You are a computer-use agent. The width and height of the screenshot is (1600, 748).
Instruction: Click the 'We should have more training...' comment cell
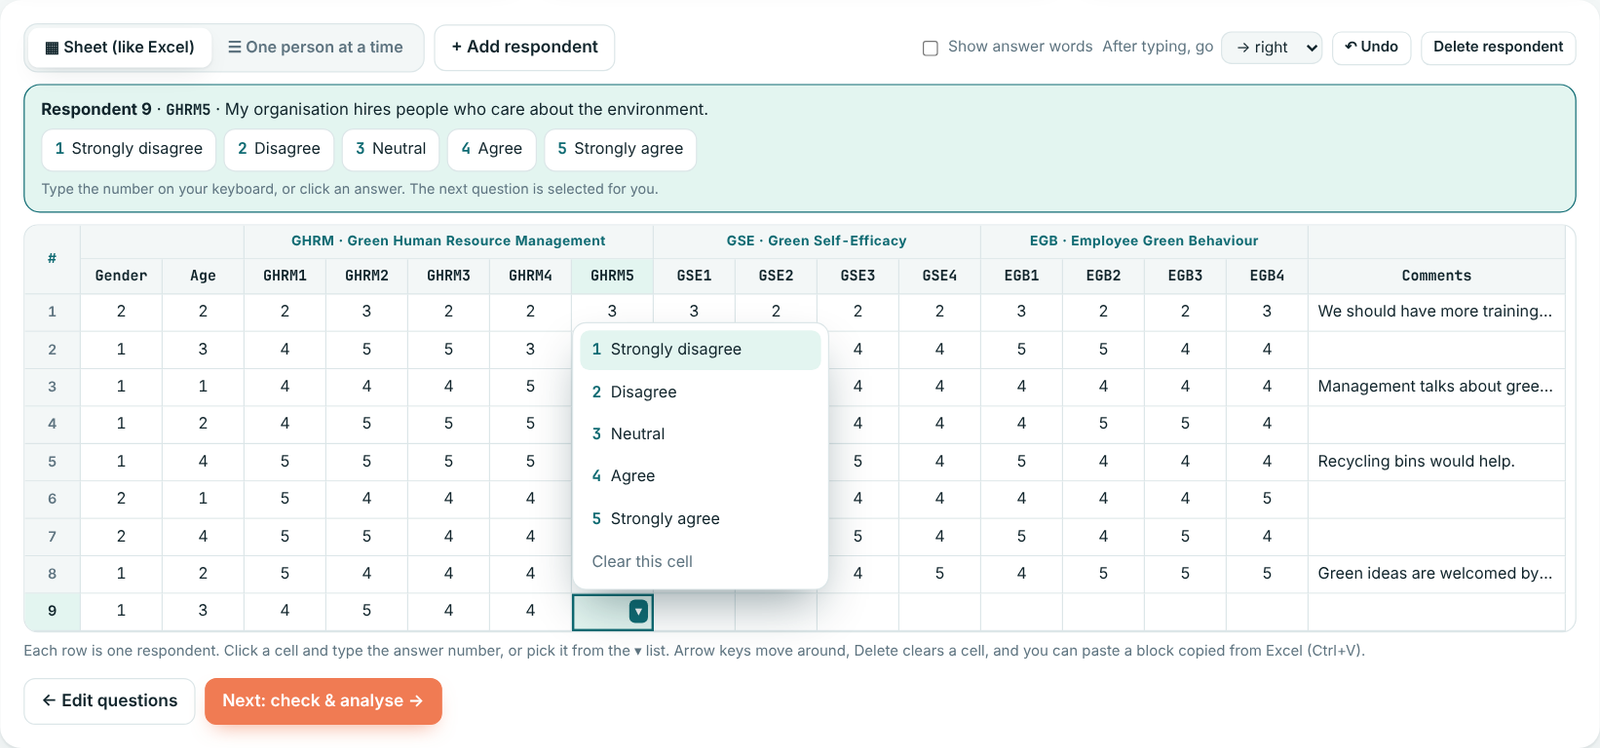coord(1436,312)
